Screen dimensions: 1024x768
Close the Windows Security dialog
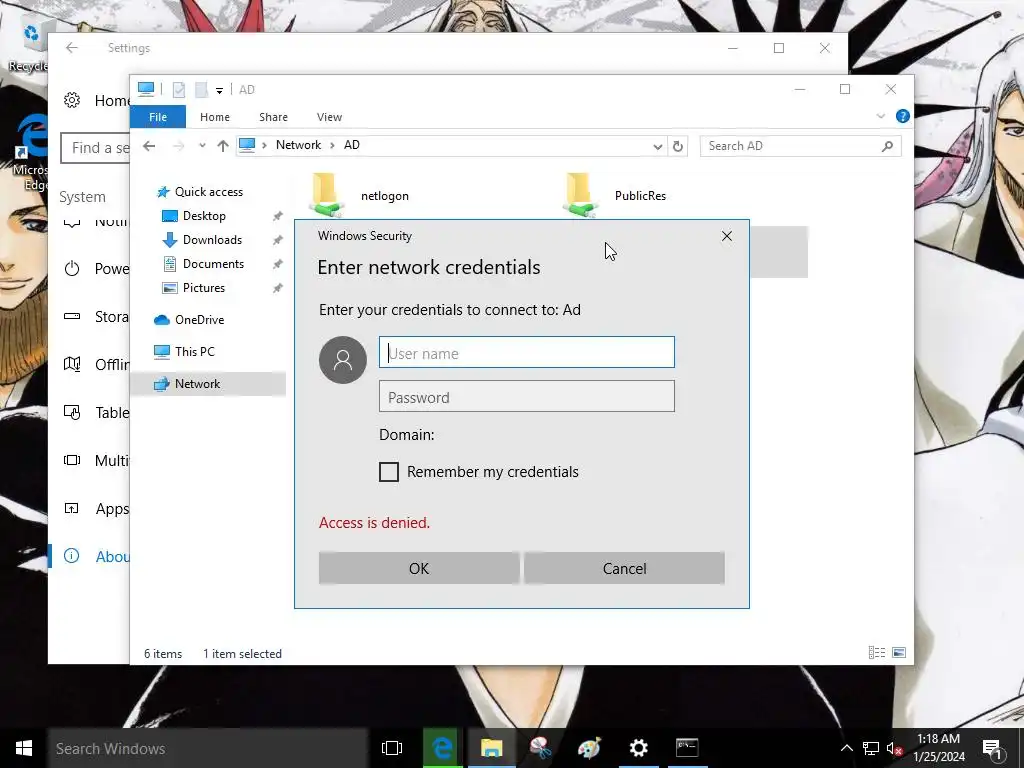727,236
